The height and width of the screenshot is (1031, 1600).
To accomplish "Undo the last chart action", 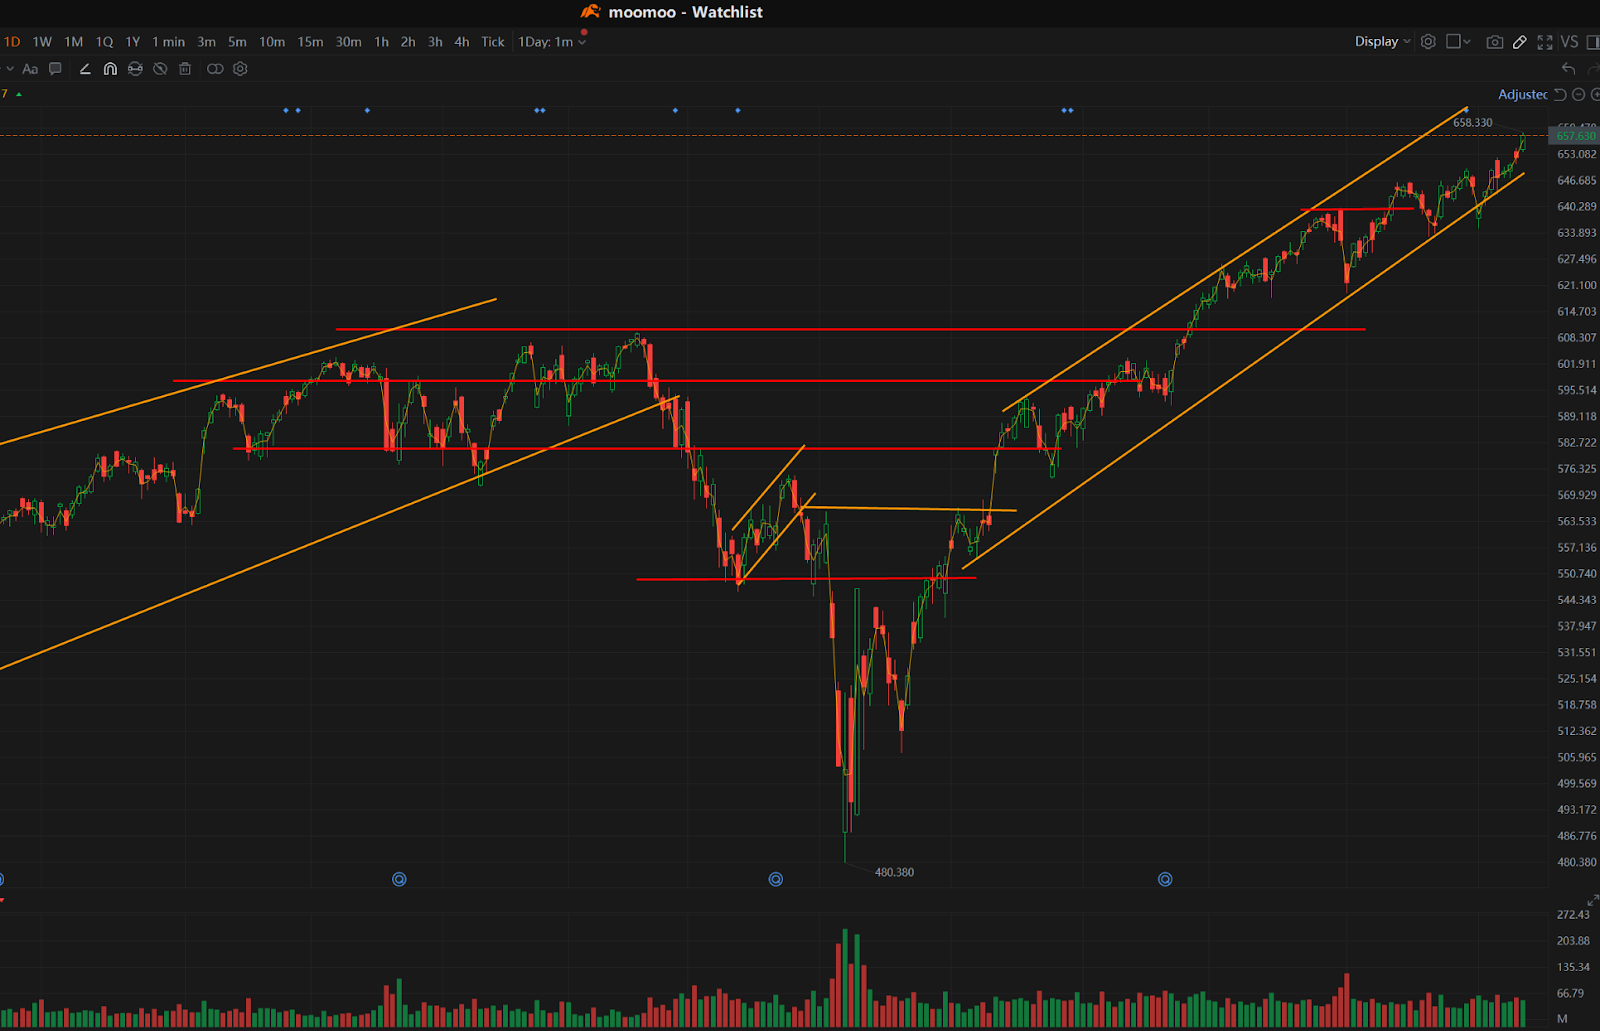I will click(x=1568, y=69).
